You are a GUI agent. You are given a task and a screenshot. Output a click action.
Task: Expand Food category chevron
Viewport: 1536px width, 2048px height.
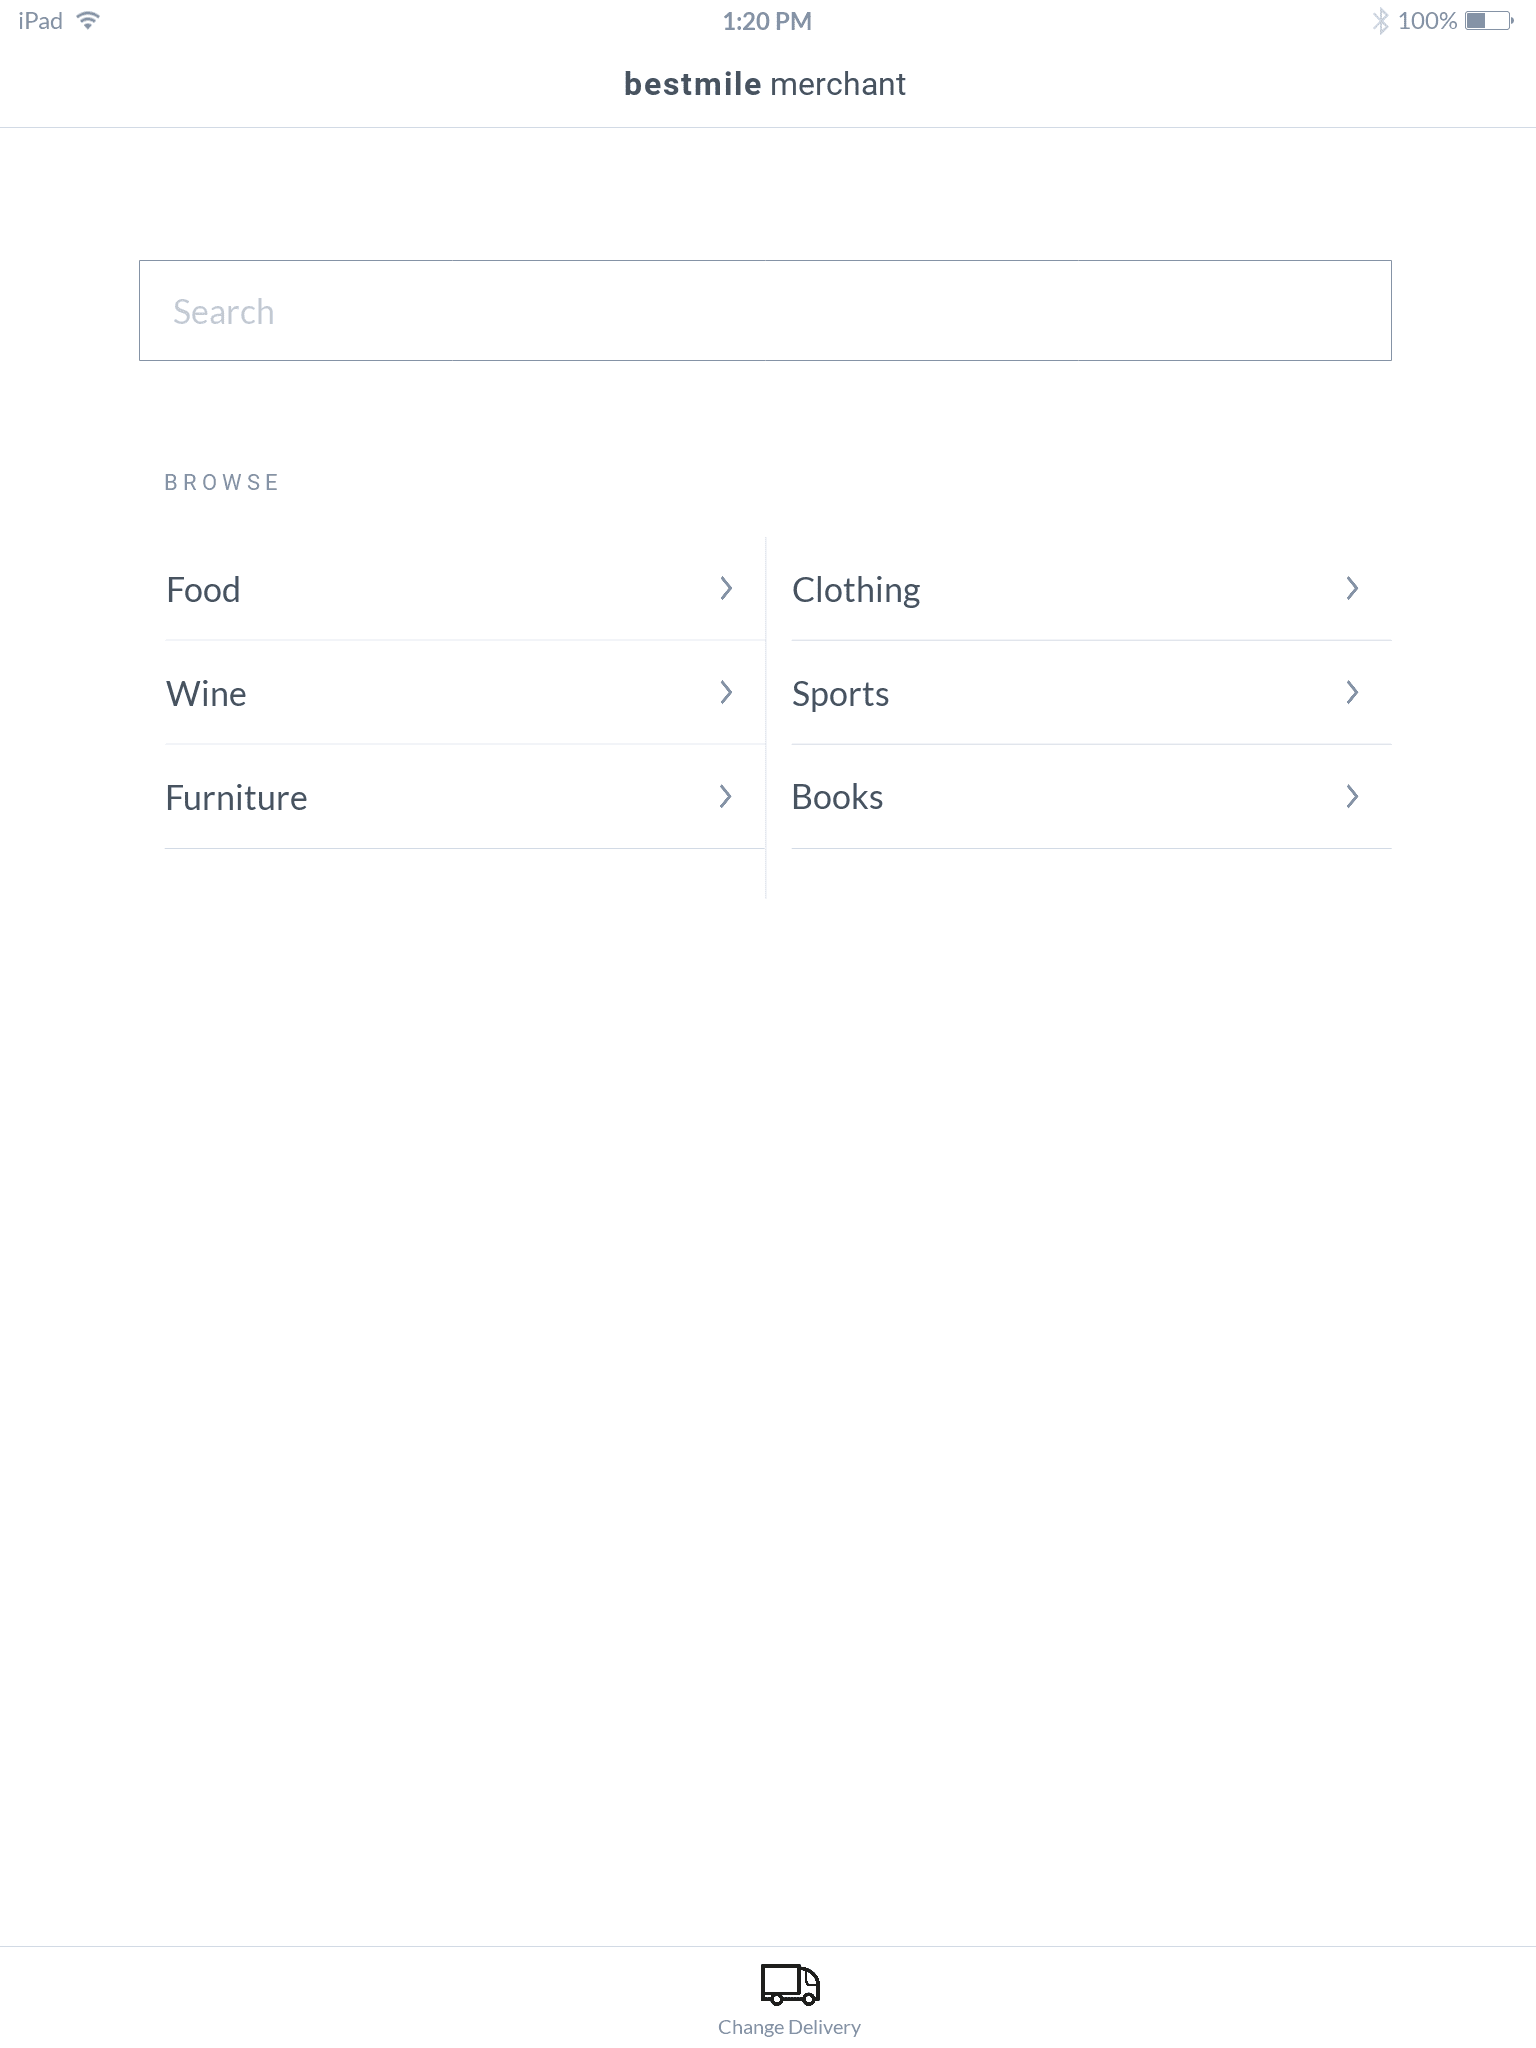click(726, 589)
